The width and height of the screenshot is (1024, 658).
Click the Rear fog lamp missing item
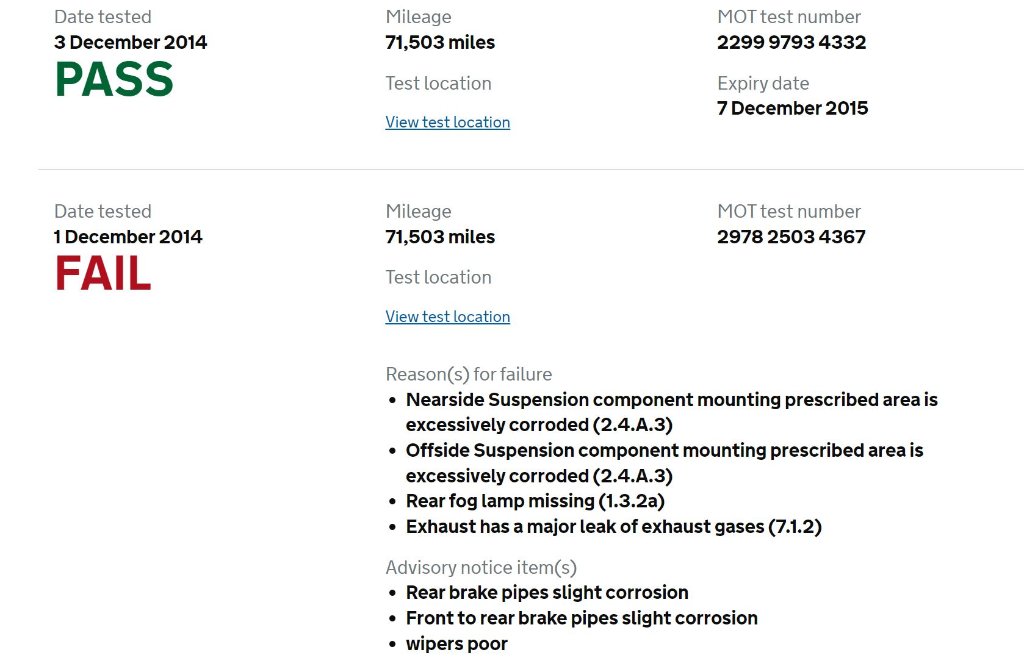point(535,501)
